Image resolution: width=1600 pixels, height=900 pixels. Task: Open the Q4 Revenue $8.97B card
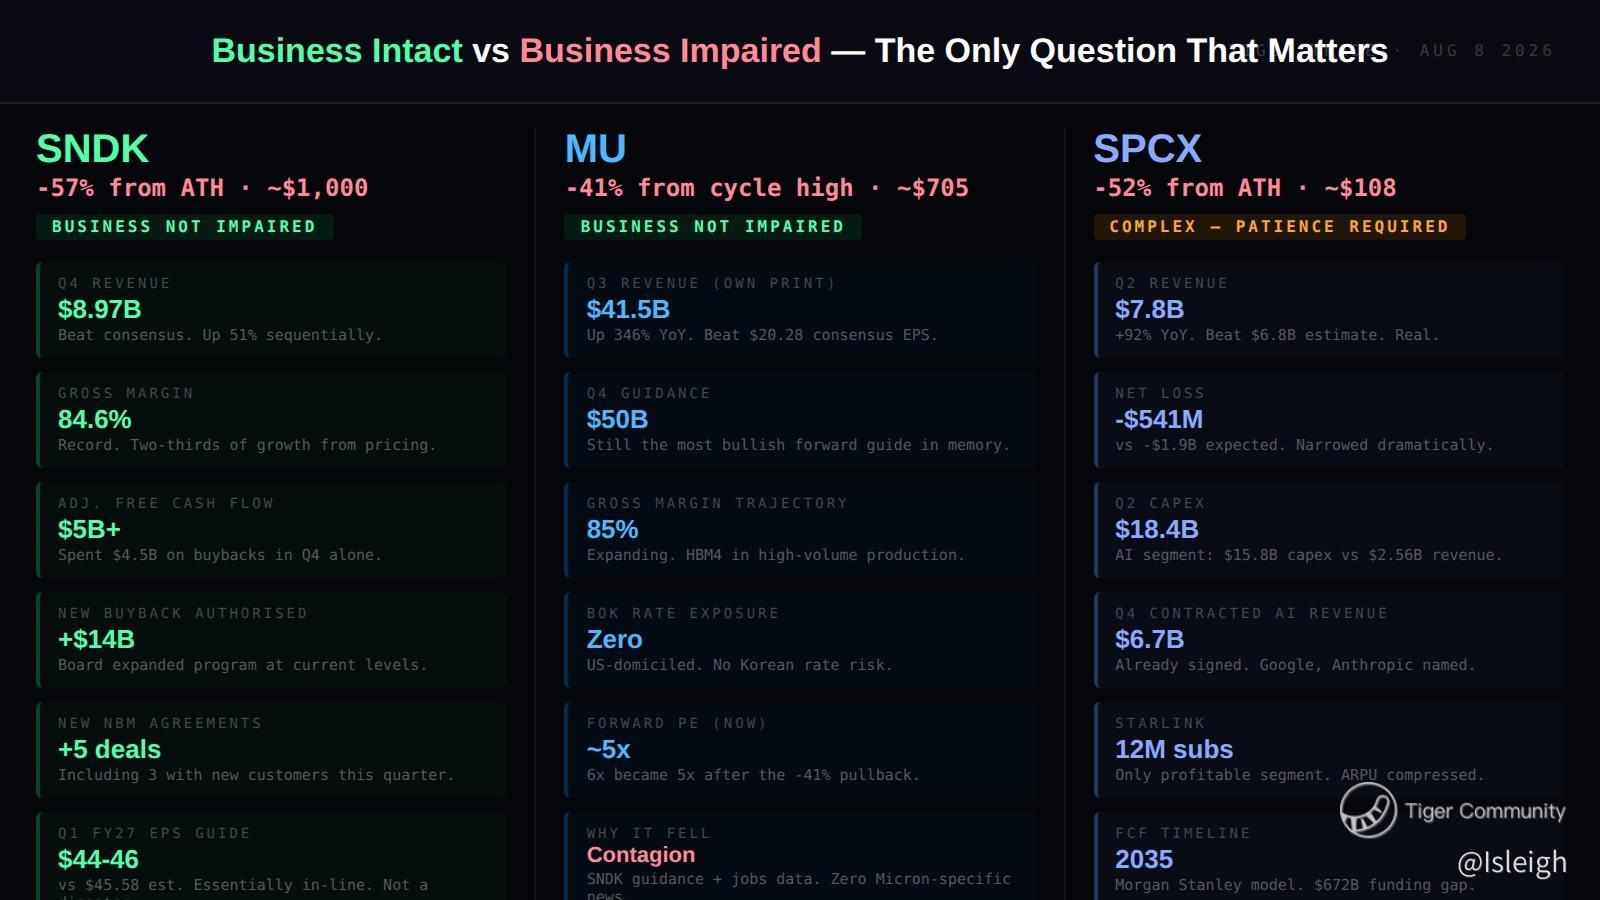(272, 310)
